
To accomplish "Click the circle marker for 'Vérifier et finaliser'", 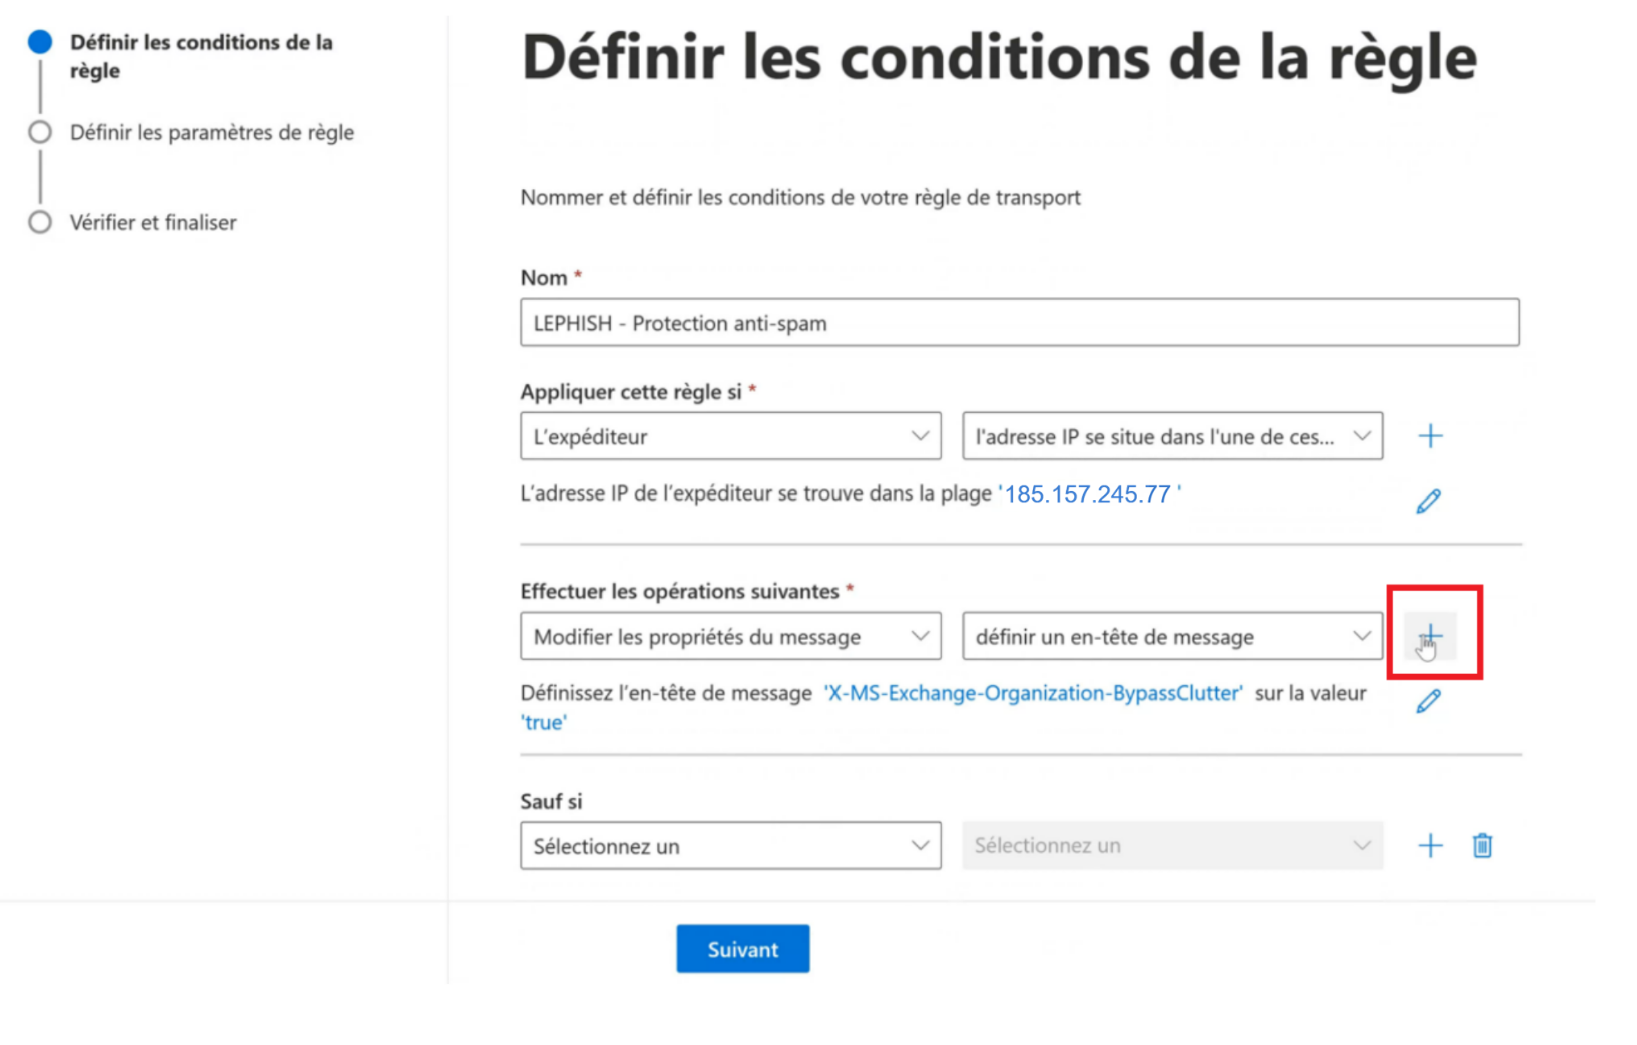I will point(40,222).
